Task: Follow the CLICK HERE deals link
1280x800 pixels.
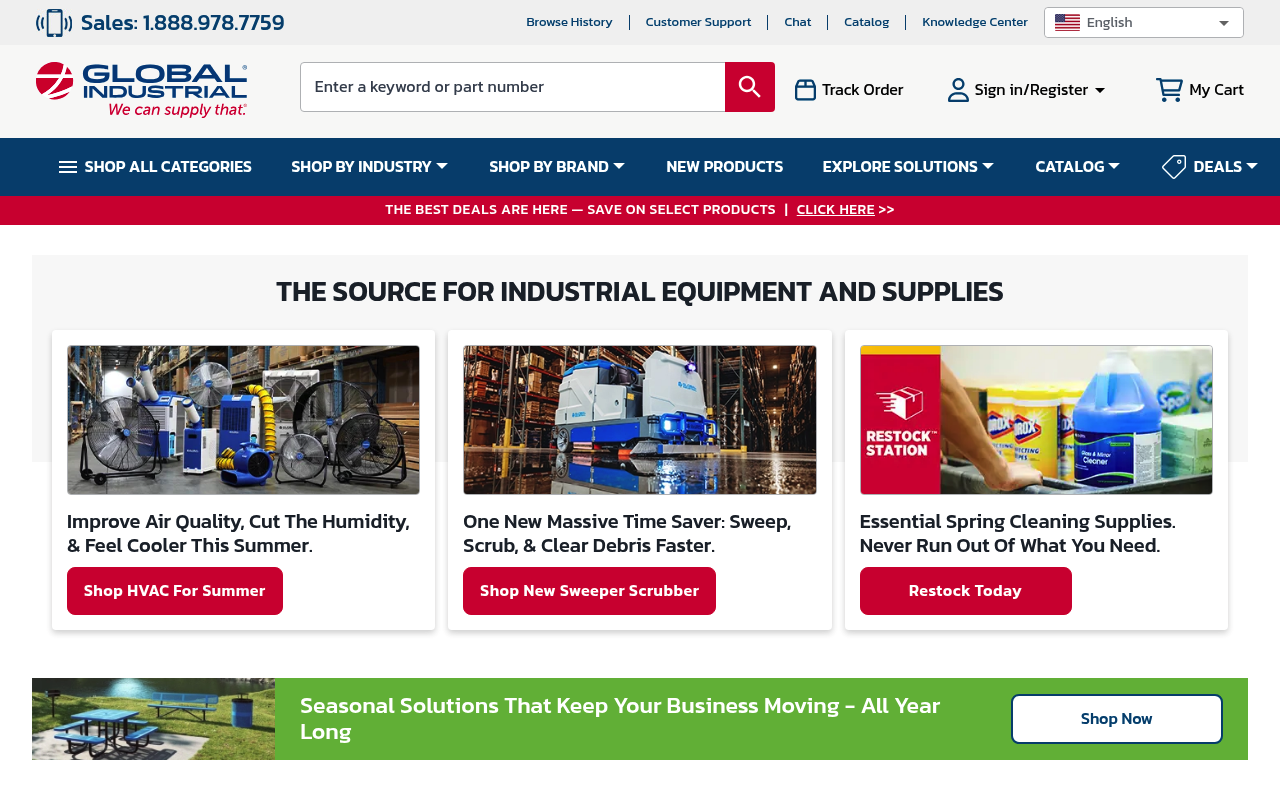Action: [x=835, y=210]
